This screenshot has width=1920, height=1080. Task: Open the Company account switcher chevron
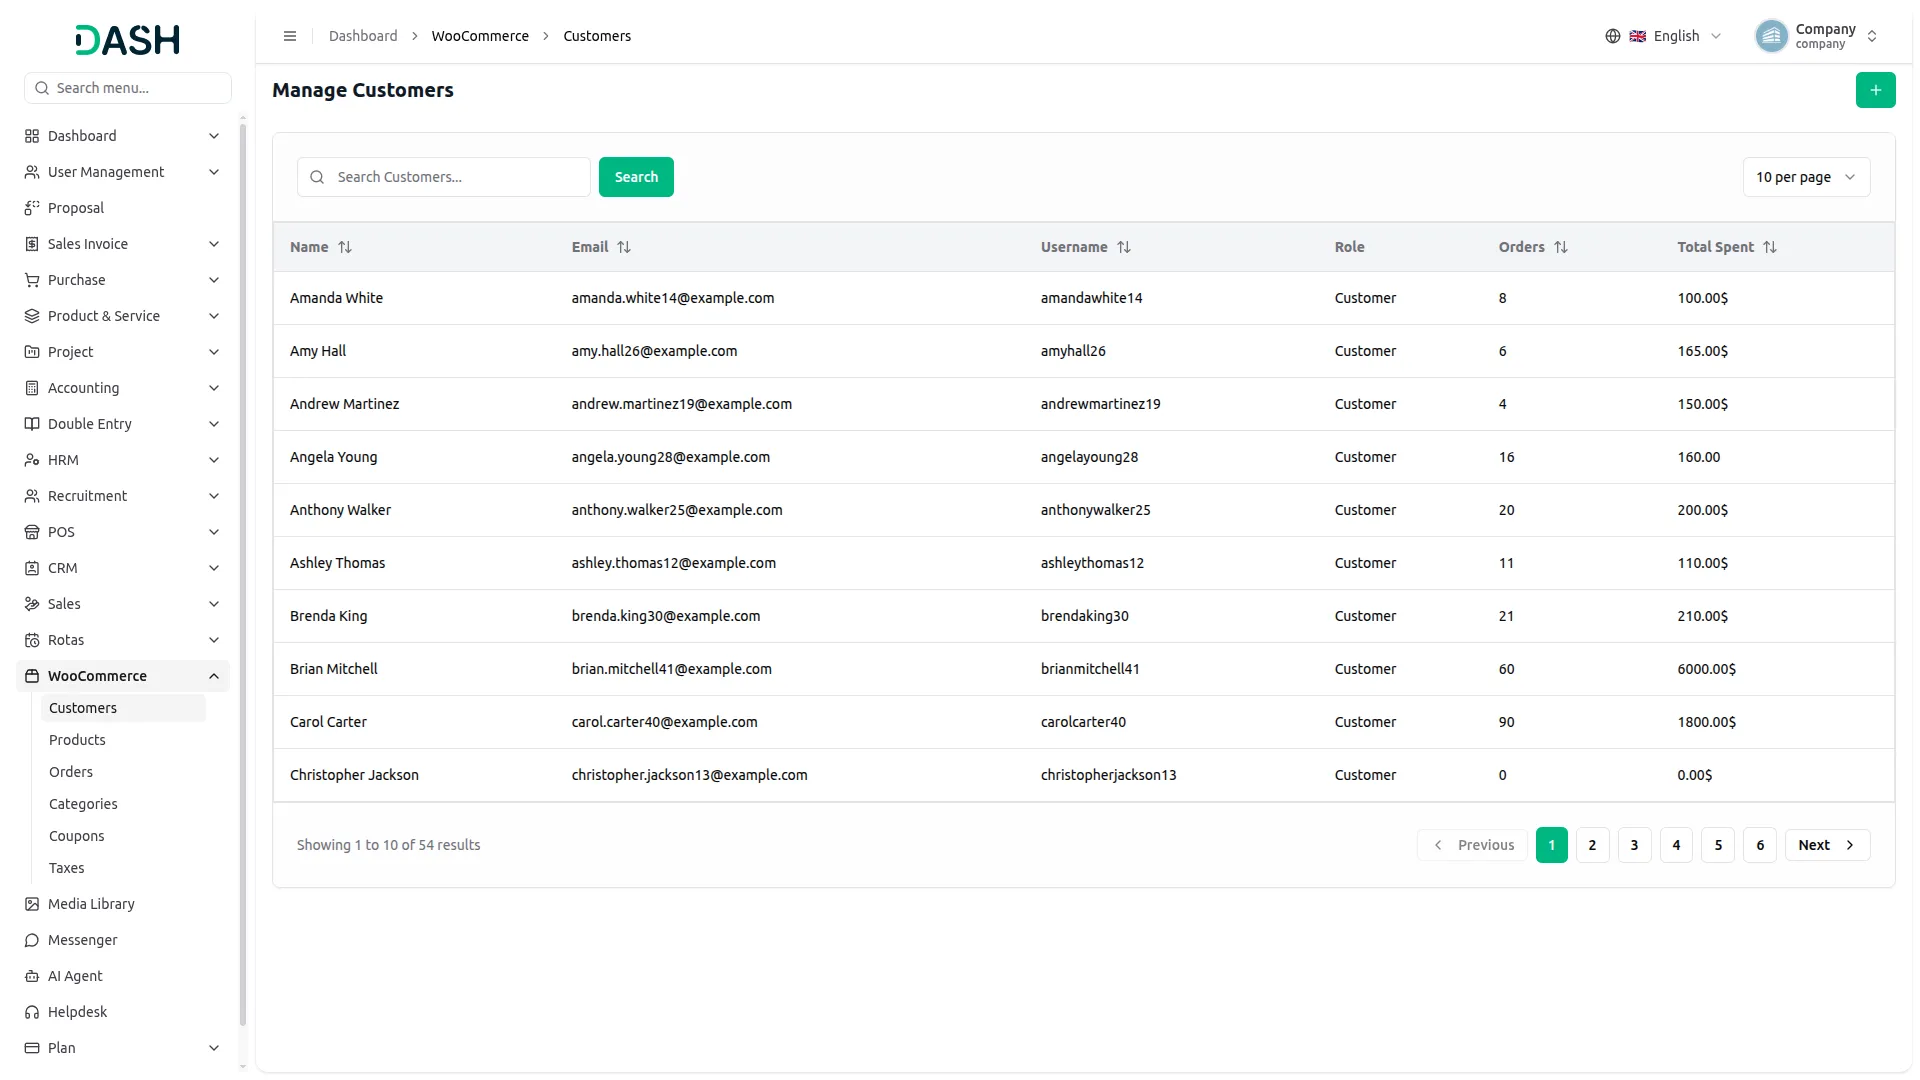pos(1872,36)
